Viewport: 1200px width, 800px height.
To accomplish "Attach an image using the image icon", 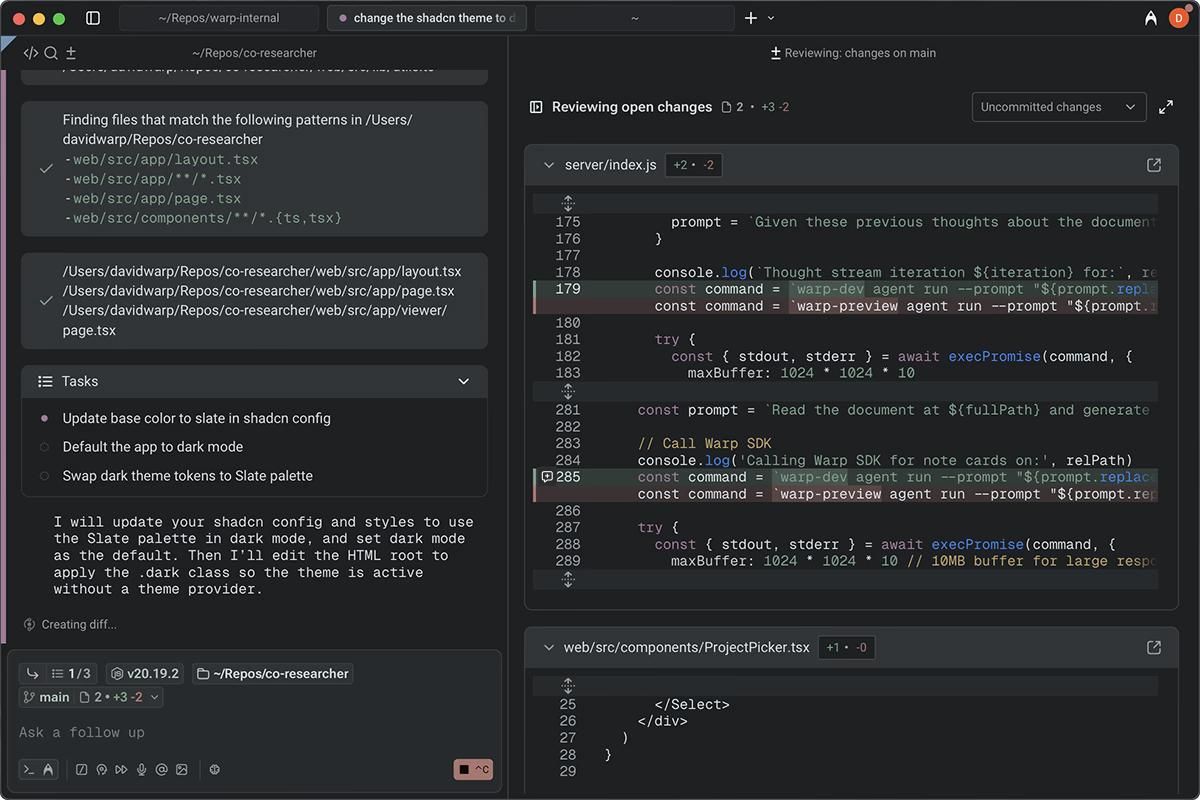I will [181, 769].
